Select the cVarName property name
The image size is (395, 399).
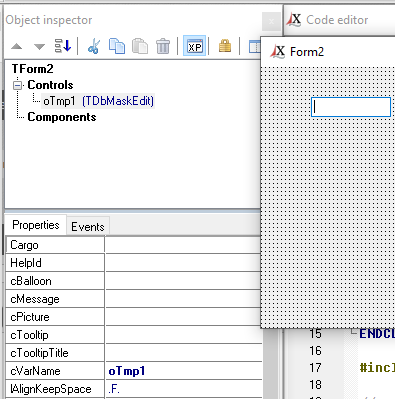(55, 371)
